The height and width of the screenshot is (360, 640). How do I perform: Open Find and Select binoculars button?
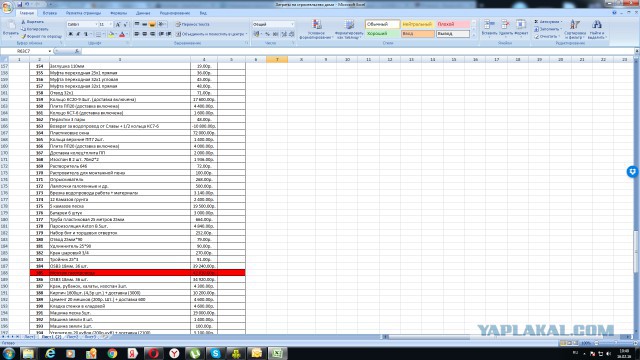[x=597, y=29]
